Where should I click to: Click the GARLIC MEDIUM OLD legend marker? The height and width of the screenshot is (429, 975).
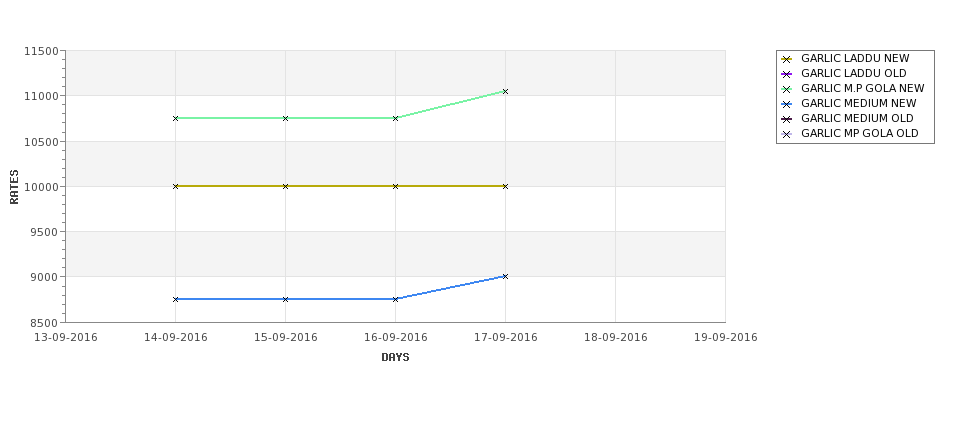tap(787, 119)
